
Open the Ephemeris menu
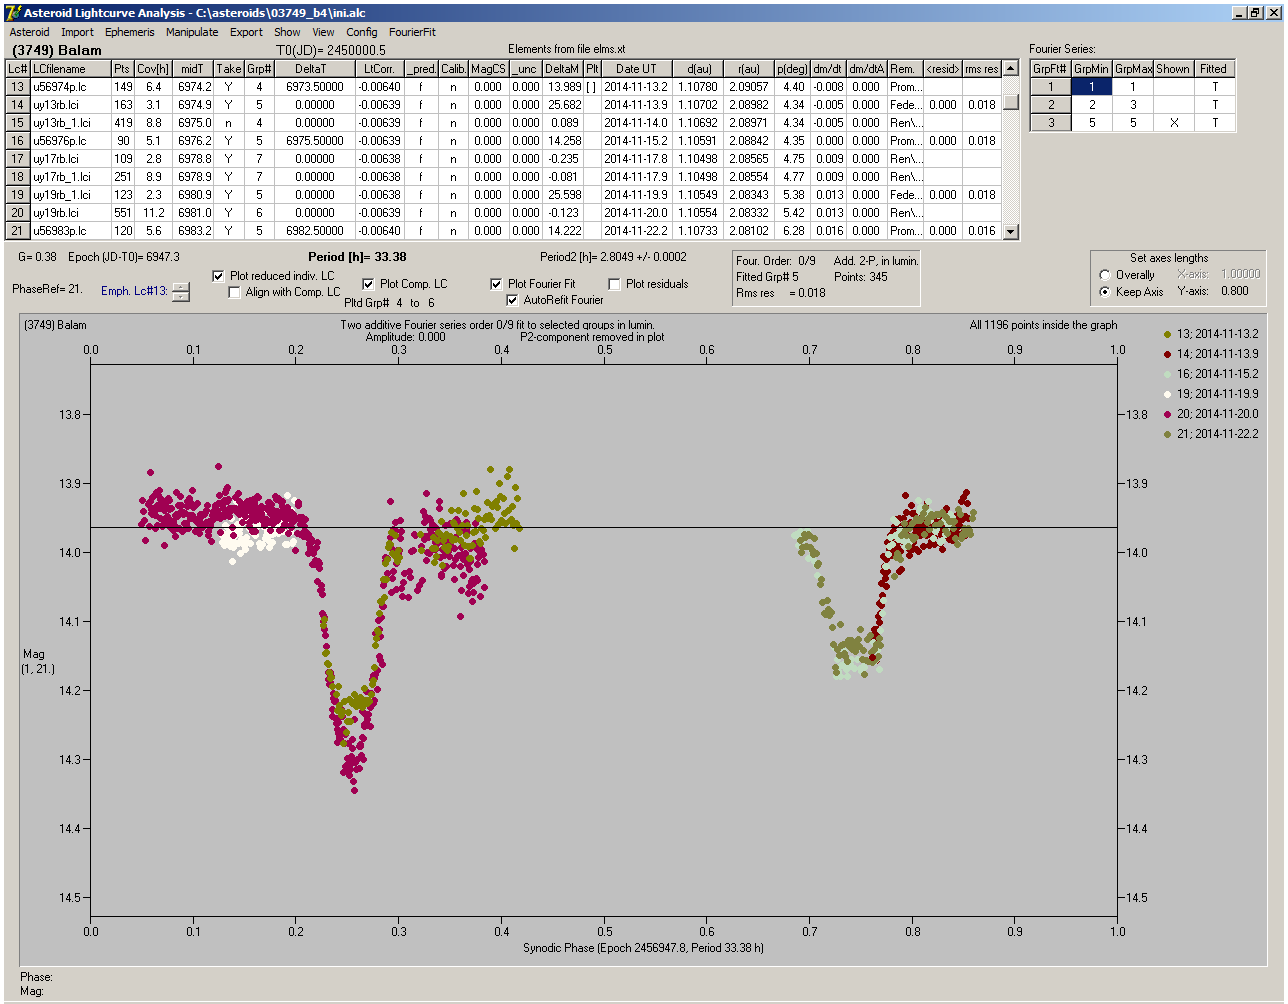coord(129,32)
